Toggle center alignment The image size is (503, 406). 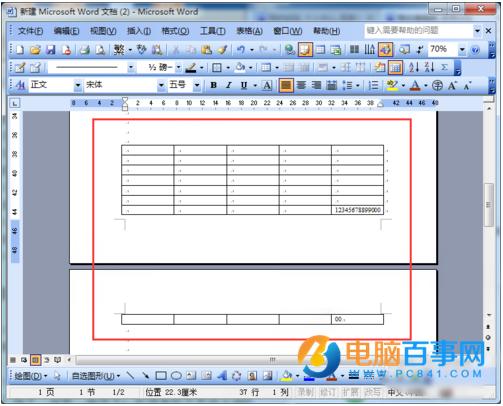[301, 85]
